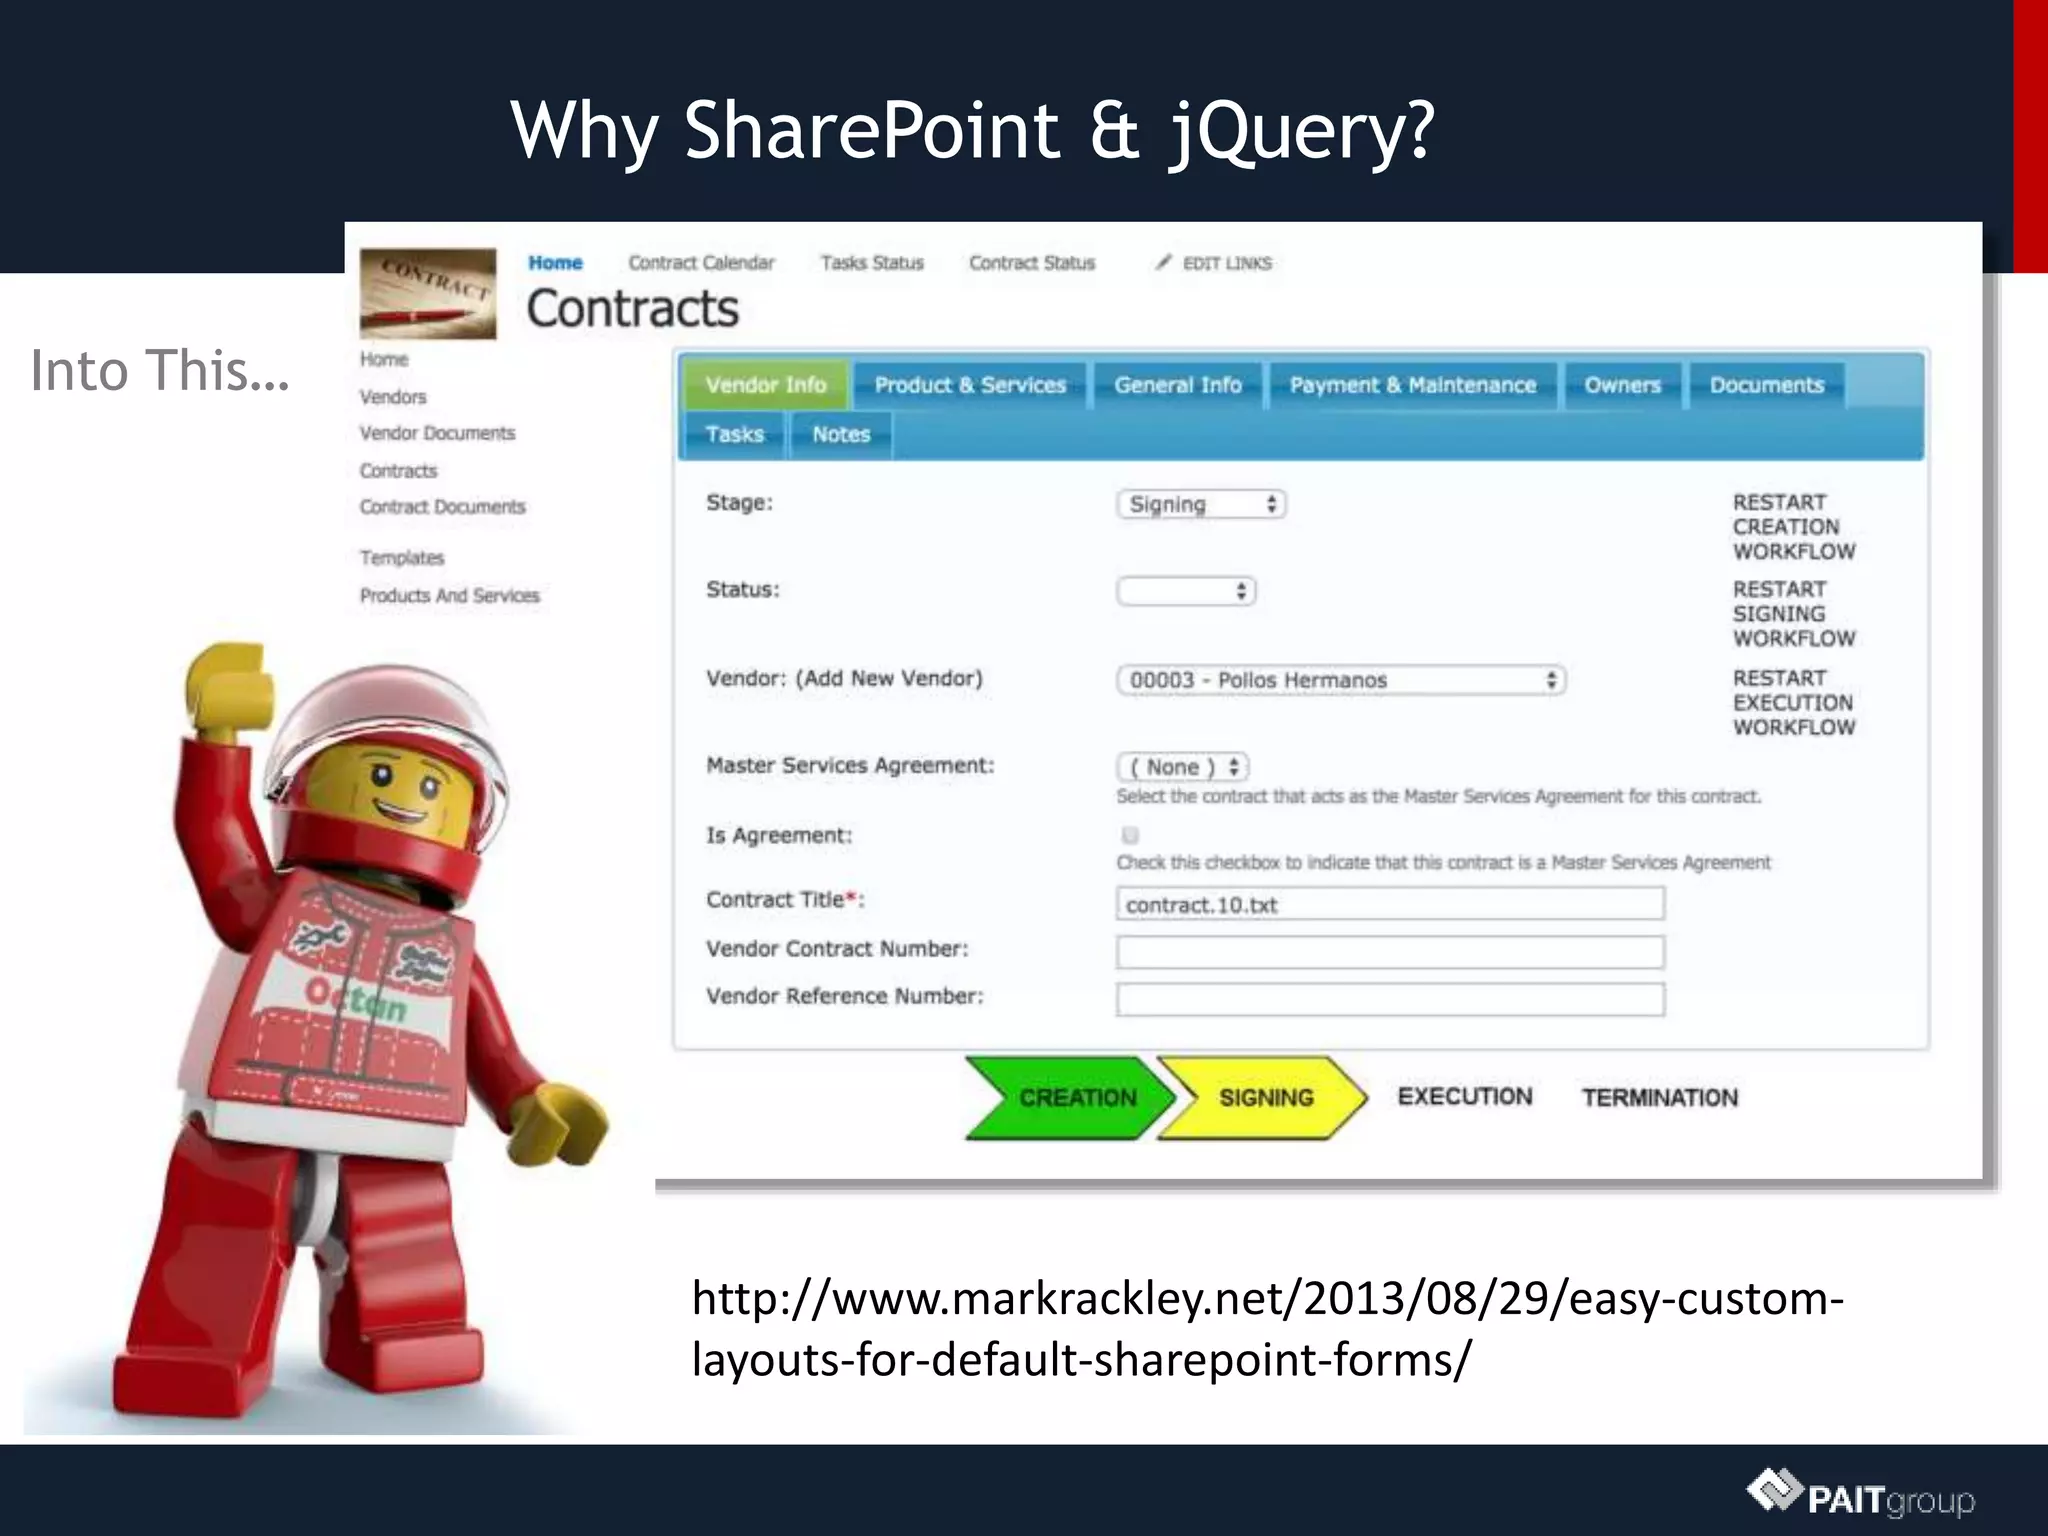Screen dimensions: 2048x1536
Task: Click the Vendor Reference Number field
Action: tap(1390, 999)
